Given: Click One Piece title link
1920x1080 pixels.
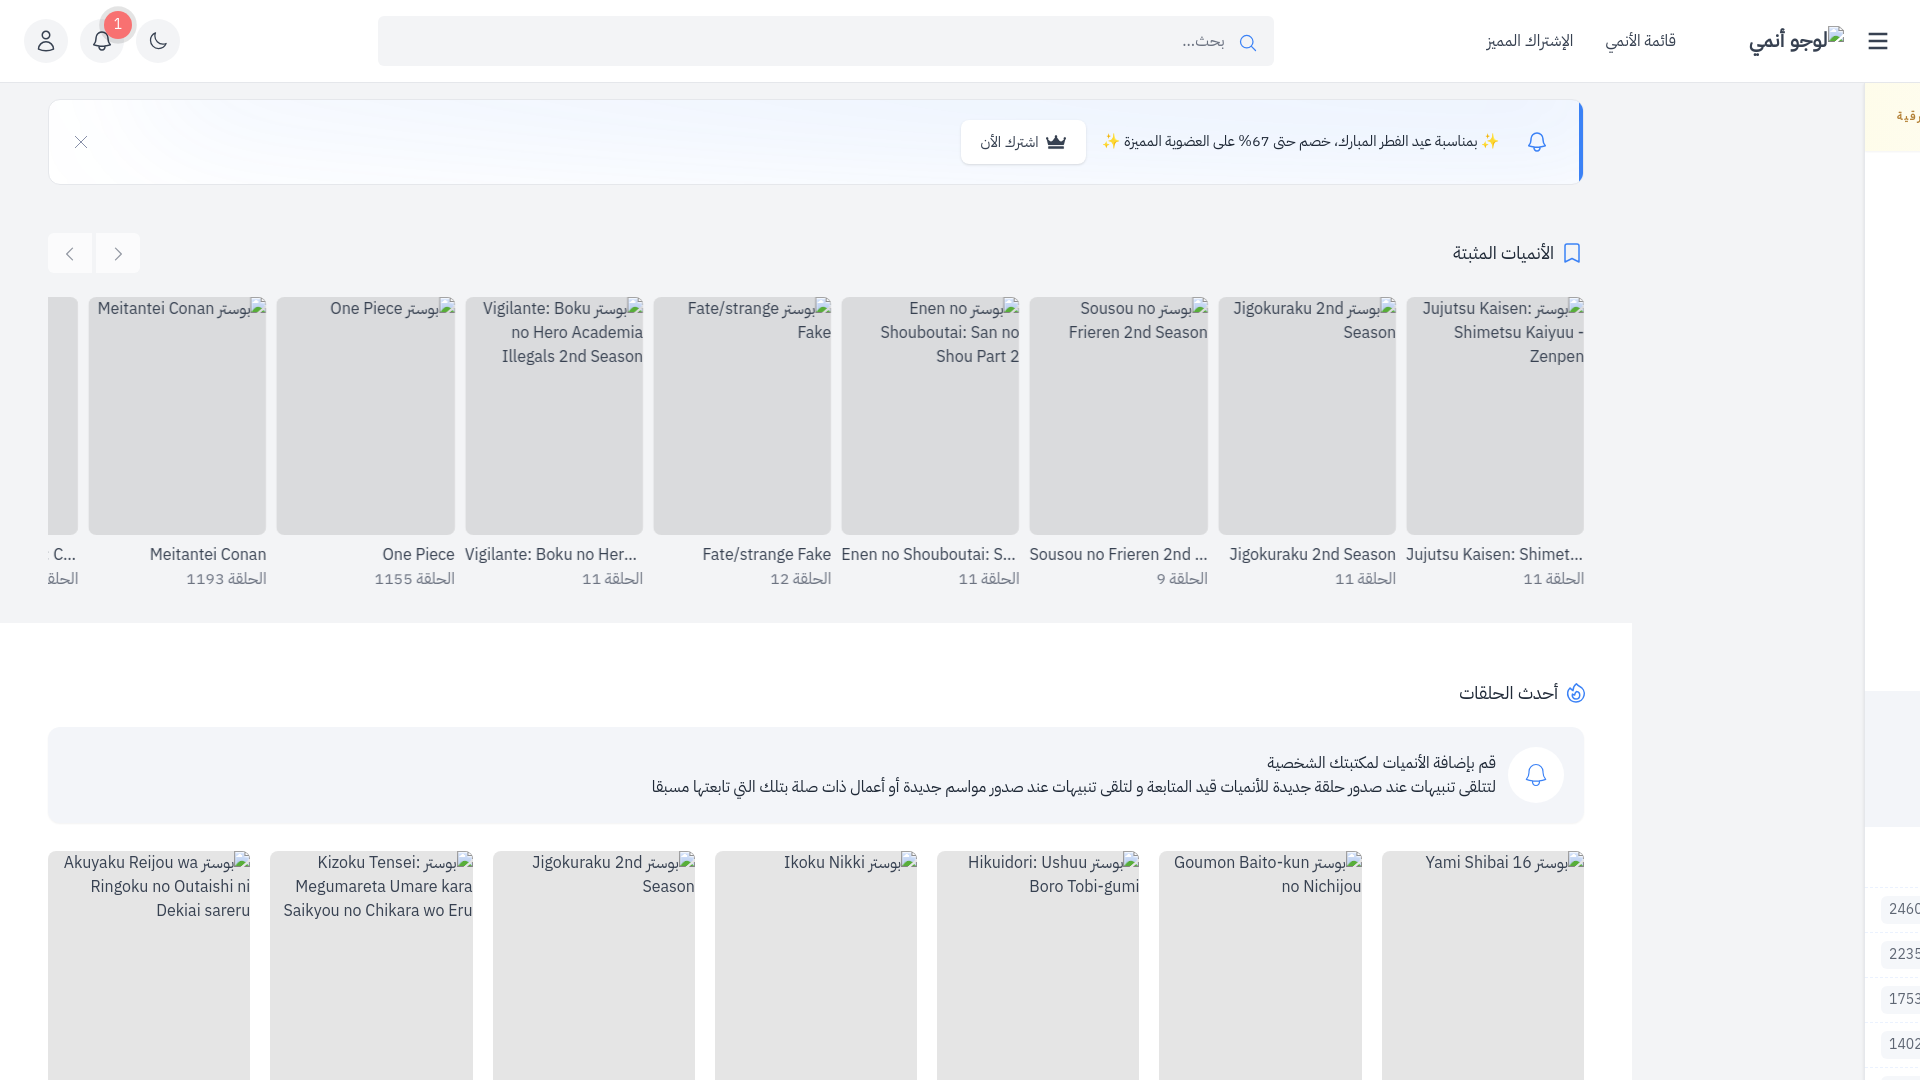Looking at the screenshot, I should (x=418, y=554).
